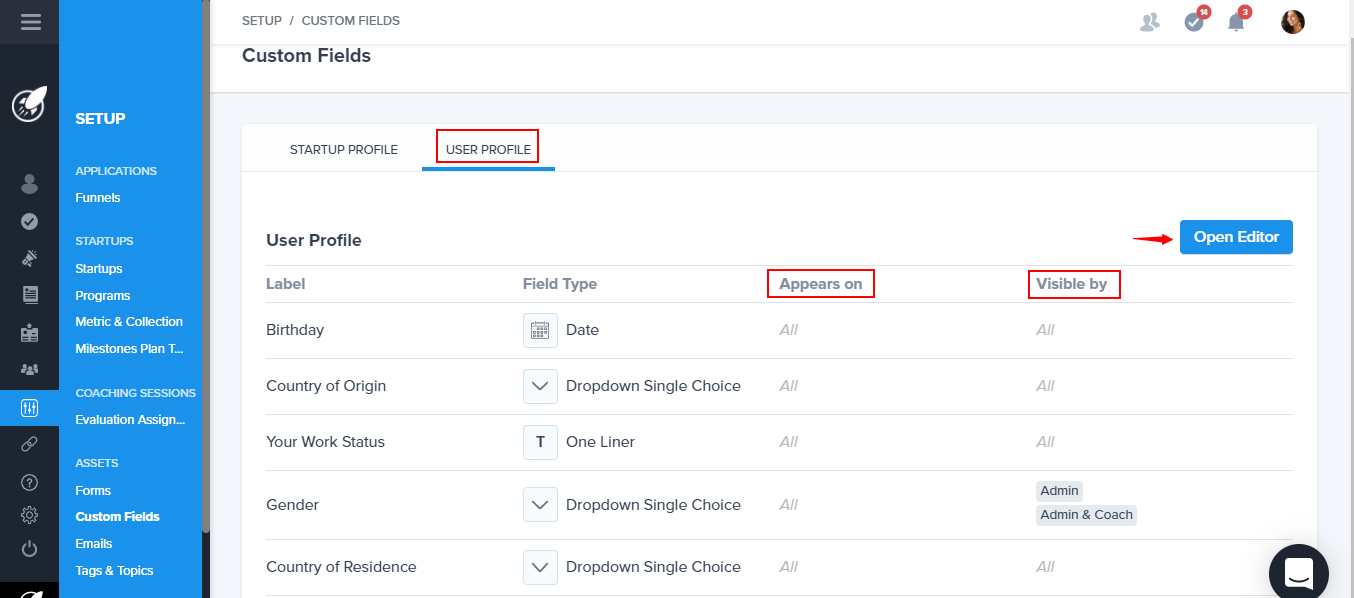This screenshot has width=1354, height=598.
Task: Go to Emails in the Assets section
Action: click(94, 544)
